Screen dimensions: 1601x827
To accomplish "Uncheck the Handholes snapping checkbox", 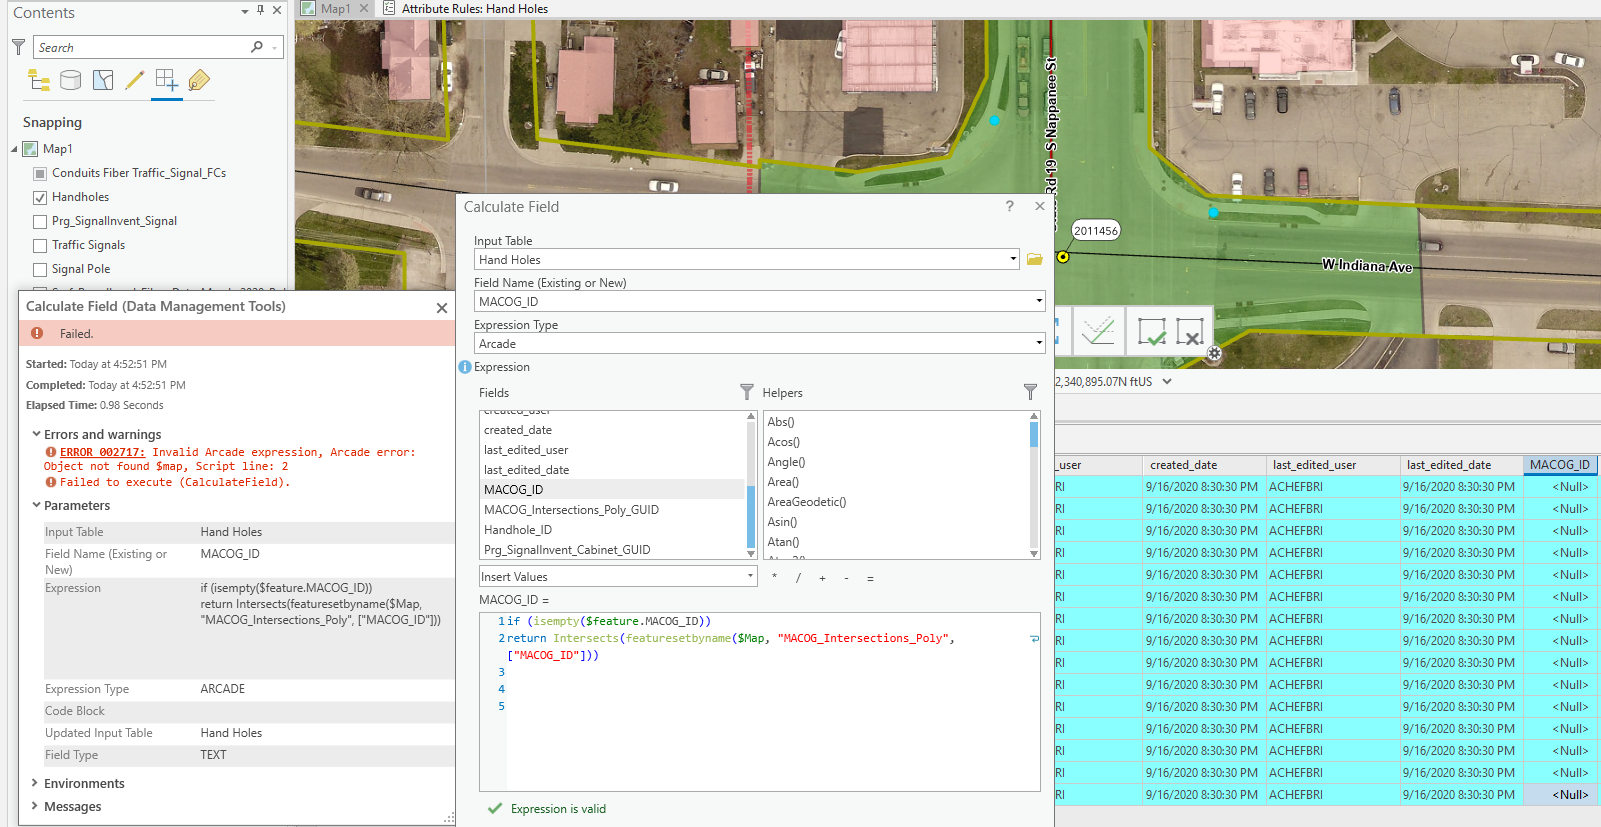I will pyautogui.click(x=40, y=197).
